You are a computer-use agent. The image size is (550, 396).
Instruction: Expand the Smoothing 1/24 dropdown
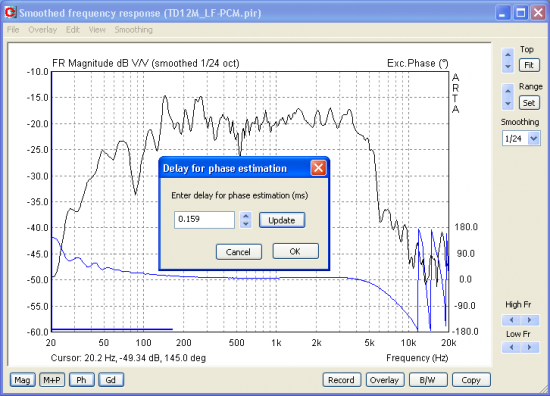point(534,138)
